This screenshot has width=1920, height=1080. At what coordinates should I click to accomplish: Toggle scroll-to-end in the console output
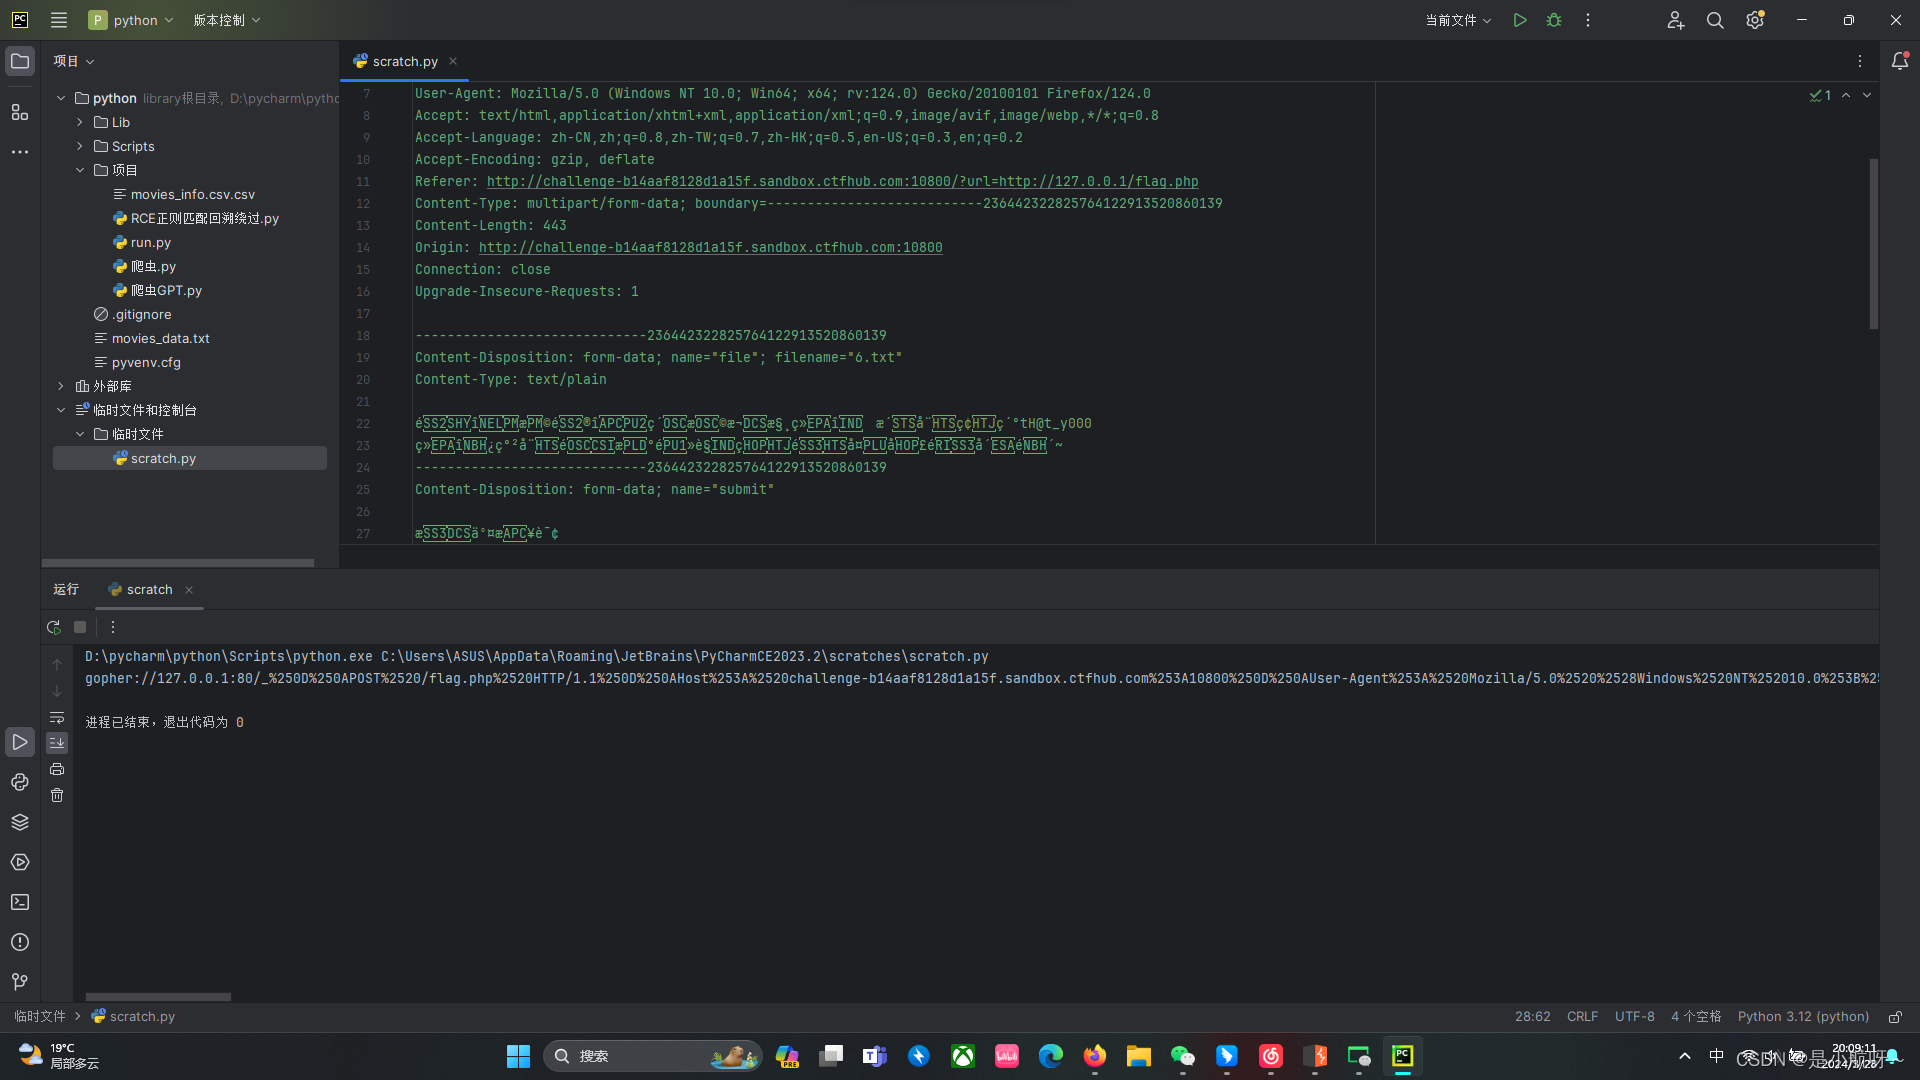pyautogui.click(x=57, y=743)
